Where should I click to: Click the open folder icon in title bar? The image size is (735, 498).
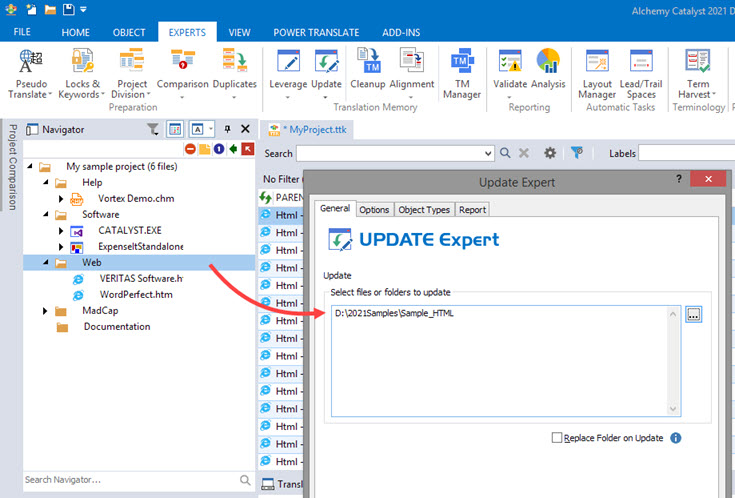(x=50, y=9)
